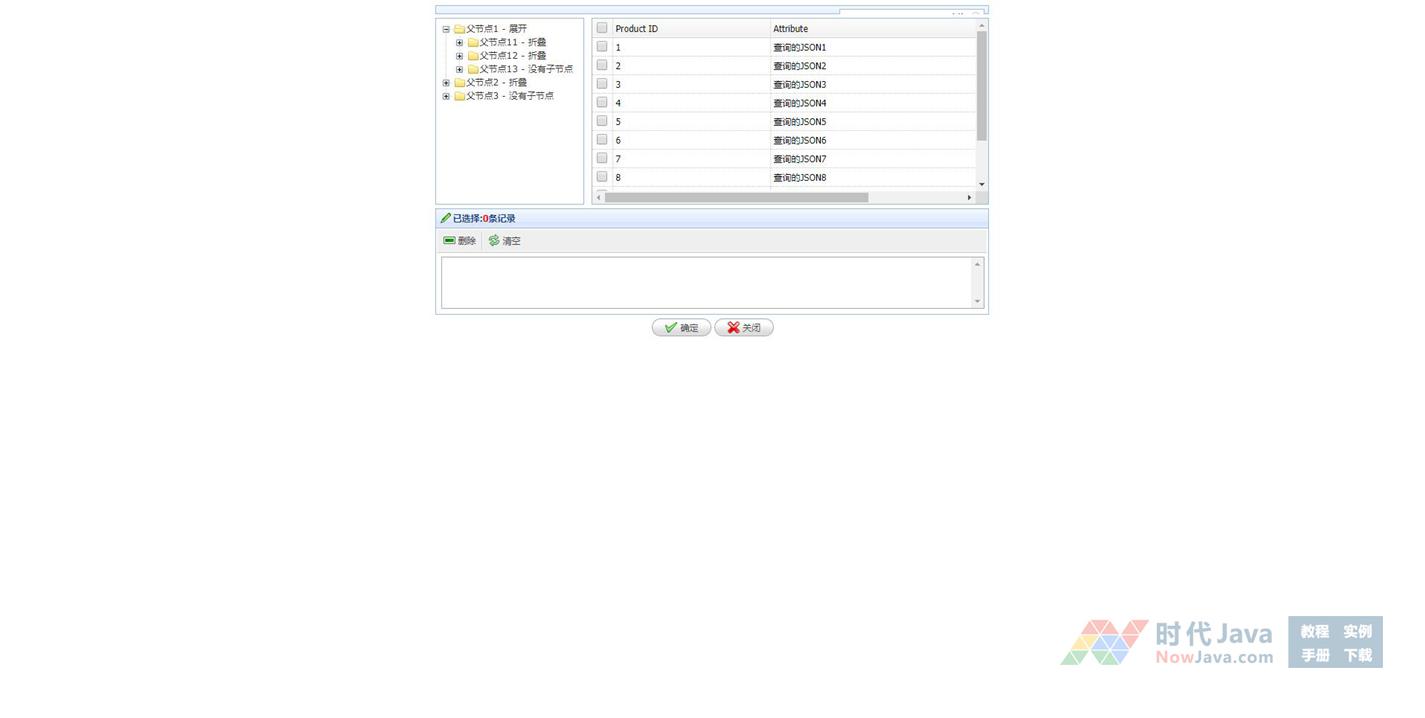This screenshot has width=1425, height=718.
Task: Click the folder icon of 父节点1
Action: 459,29
